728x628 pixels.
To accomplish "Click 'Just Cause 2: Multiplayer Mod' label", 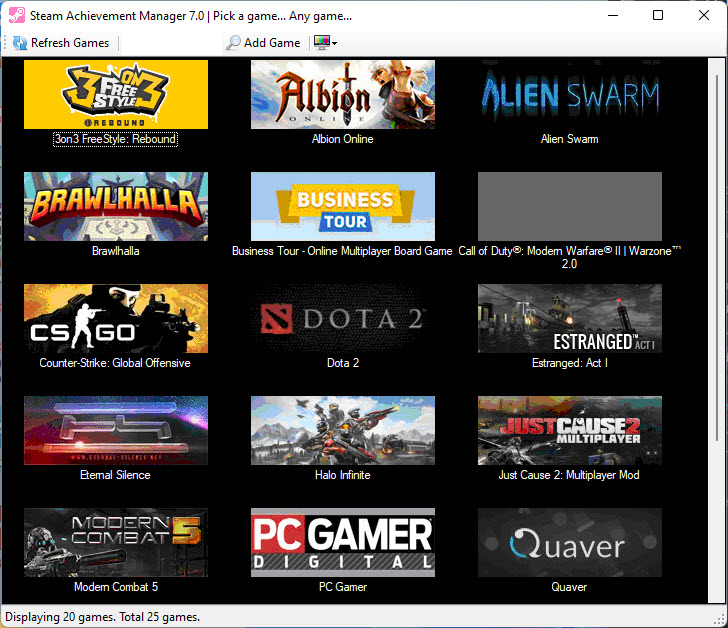I will tap(569, 475).
